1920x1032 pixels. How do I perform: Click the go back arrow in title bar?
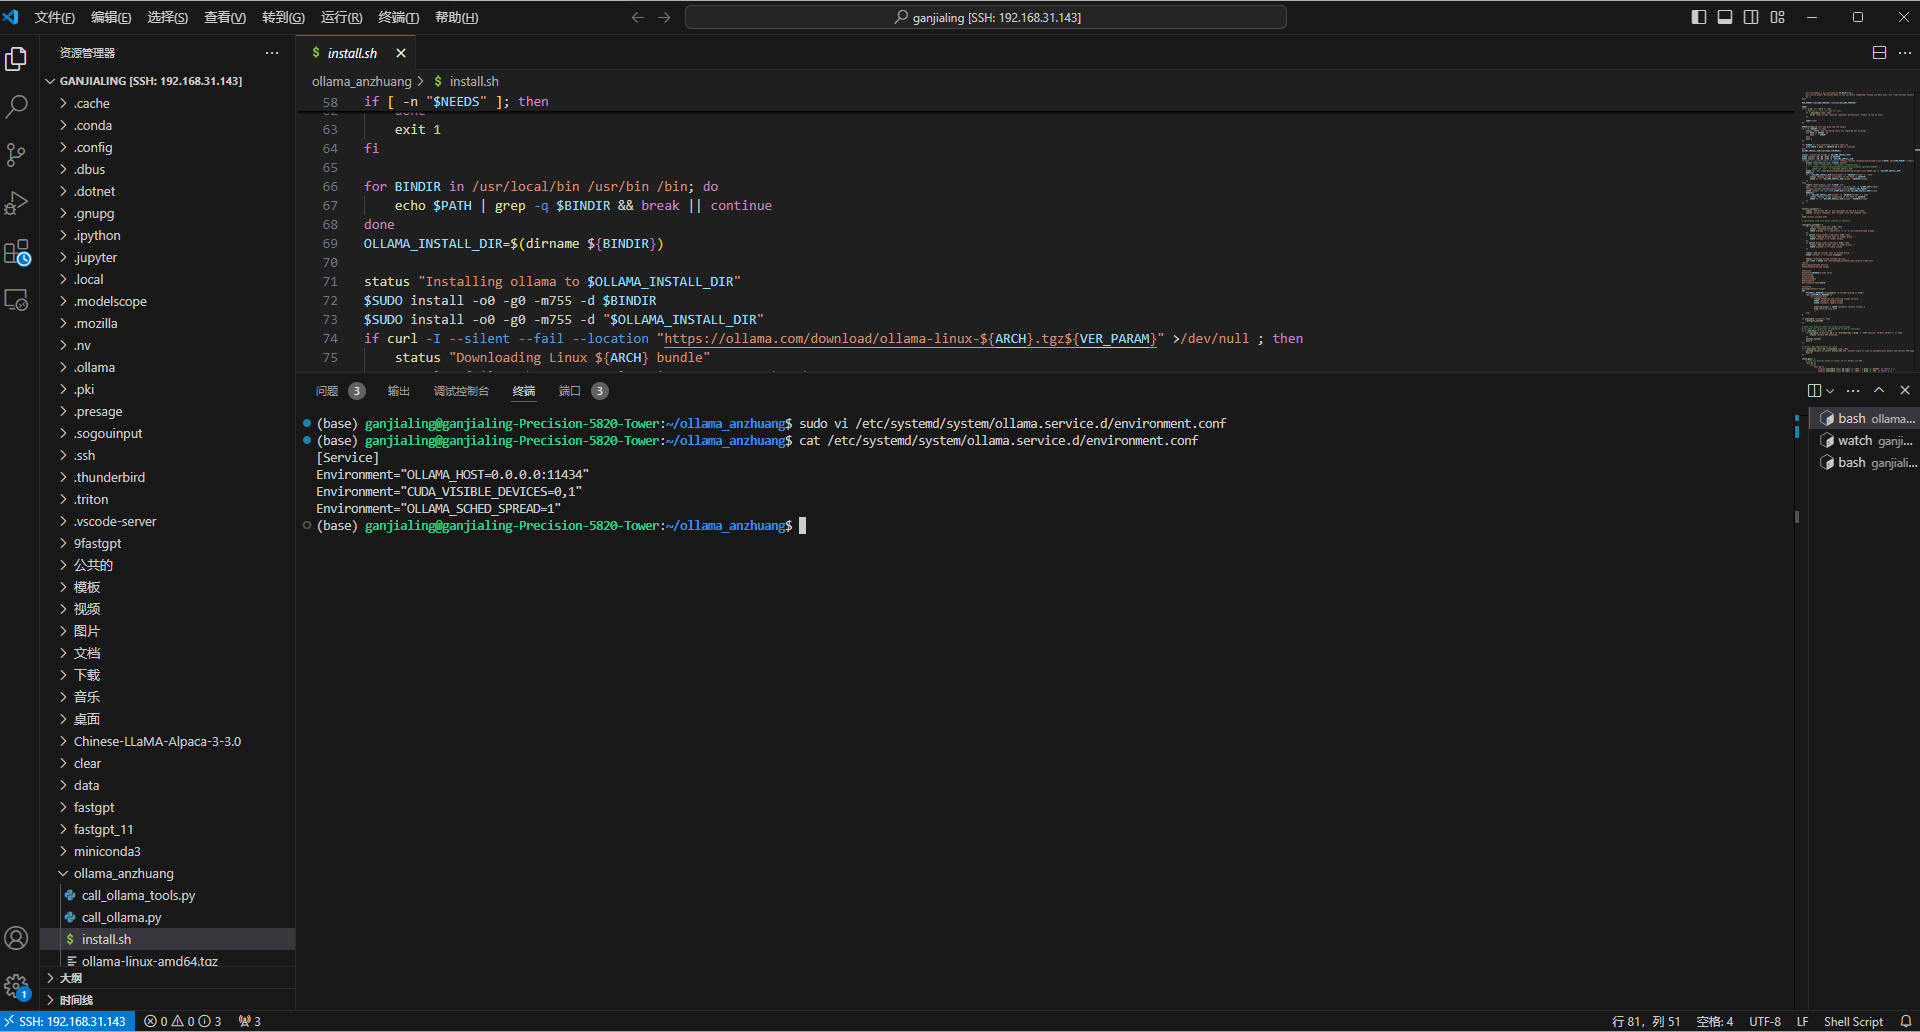click(x=637, y=17)
